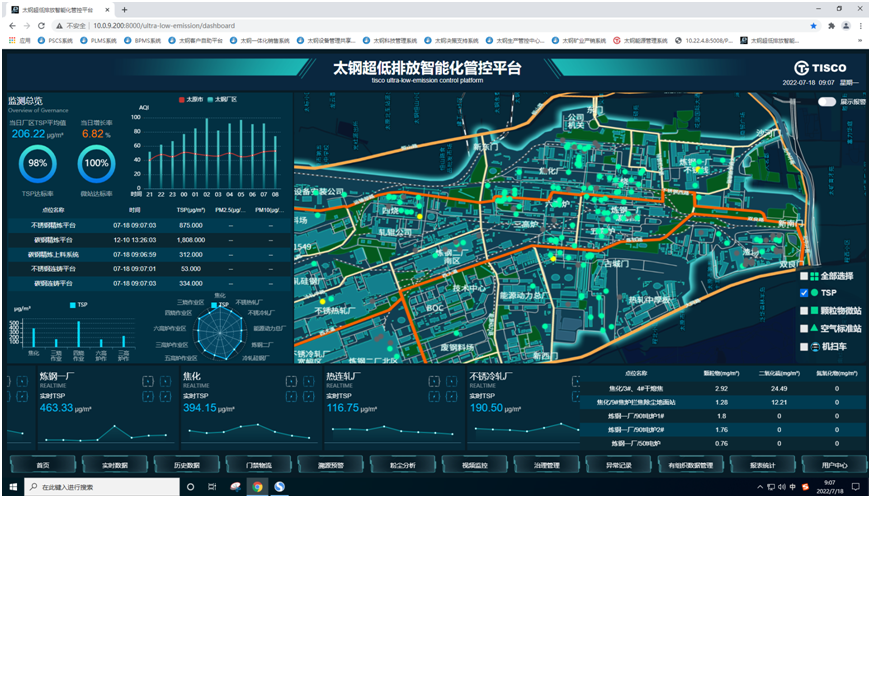Toggle the 中 input method indicator
This screenshot has height=695, width=871.
pyautogui.click(x=793, y=487)
